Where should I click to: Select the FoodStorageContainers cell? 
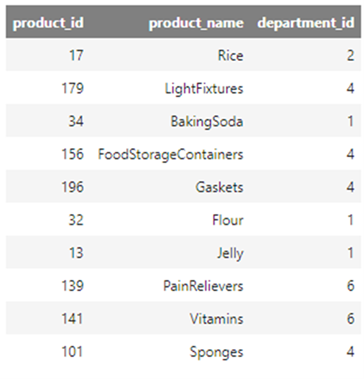(x=170, y=154)
